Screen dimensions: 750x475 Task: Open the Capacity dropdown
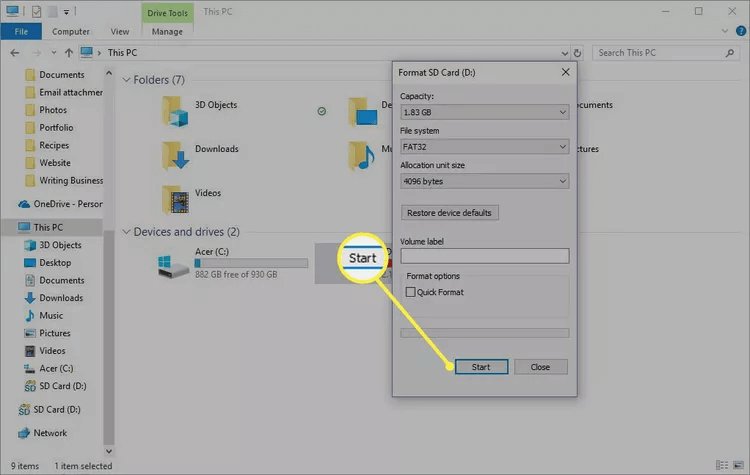[484, 112]
